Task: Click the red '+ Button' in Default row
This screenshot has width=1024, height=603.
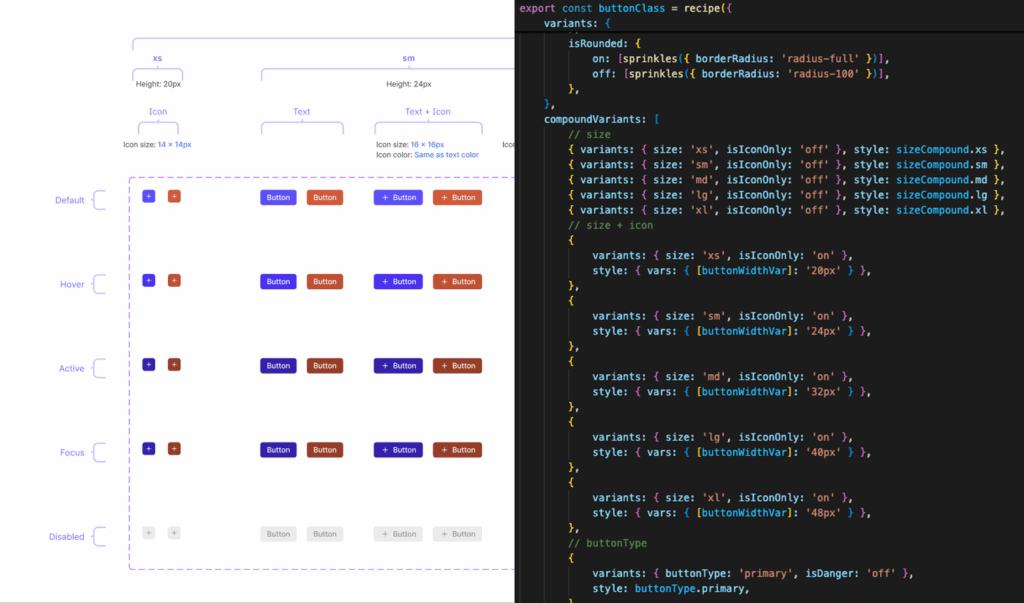Action: pyautogui.click(x=458, y=197)
